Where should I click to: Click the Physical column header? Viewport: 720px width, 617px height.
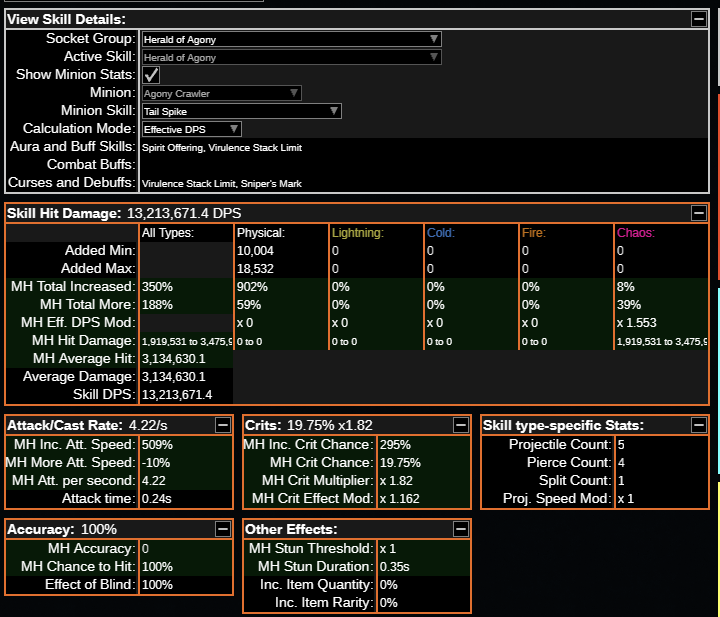point(261,233)
